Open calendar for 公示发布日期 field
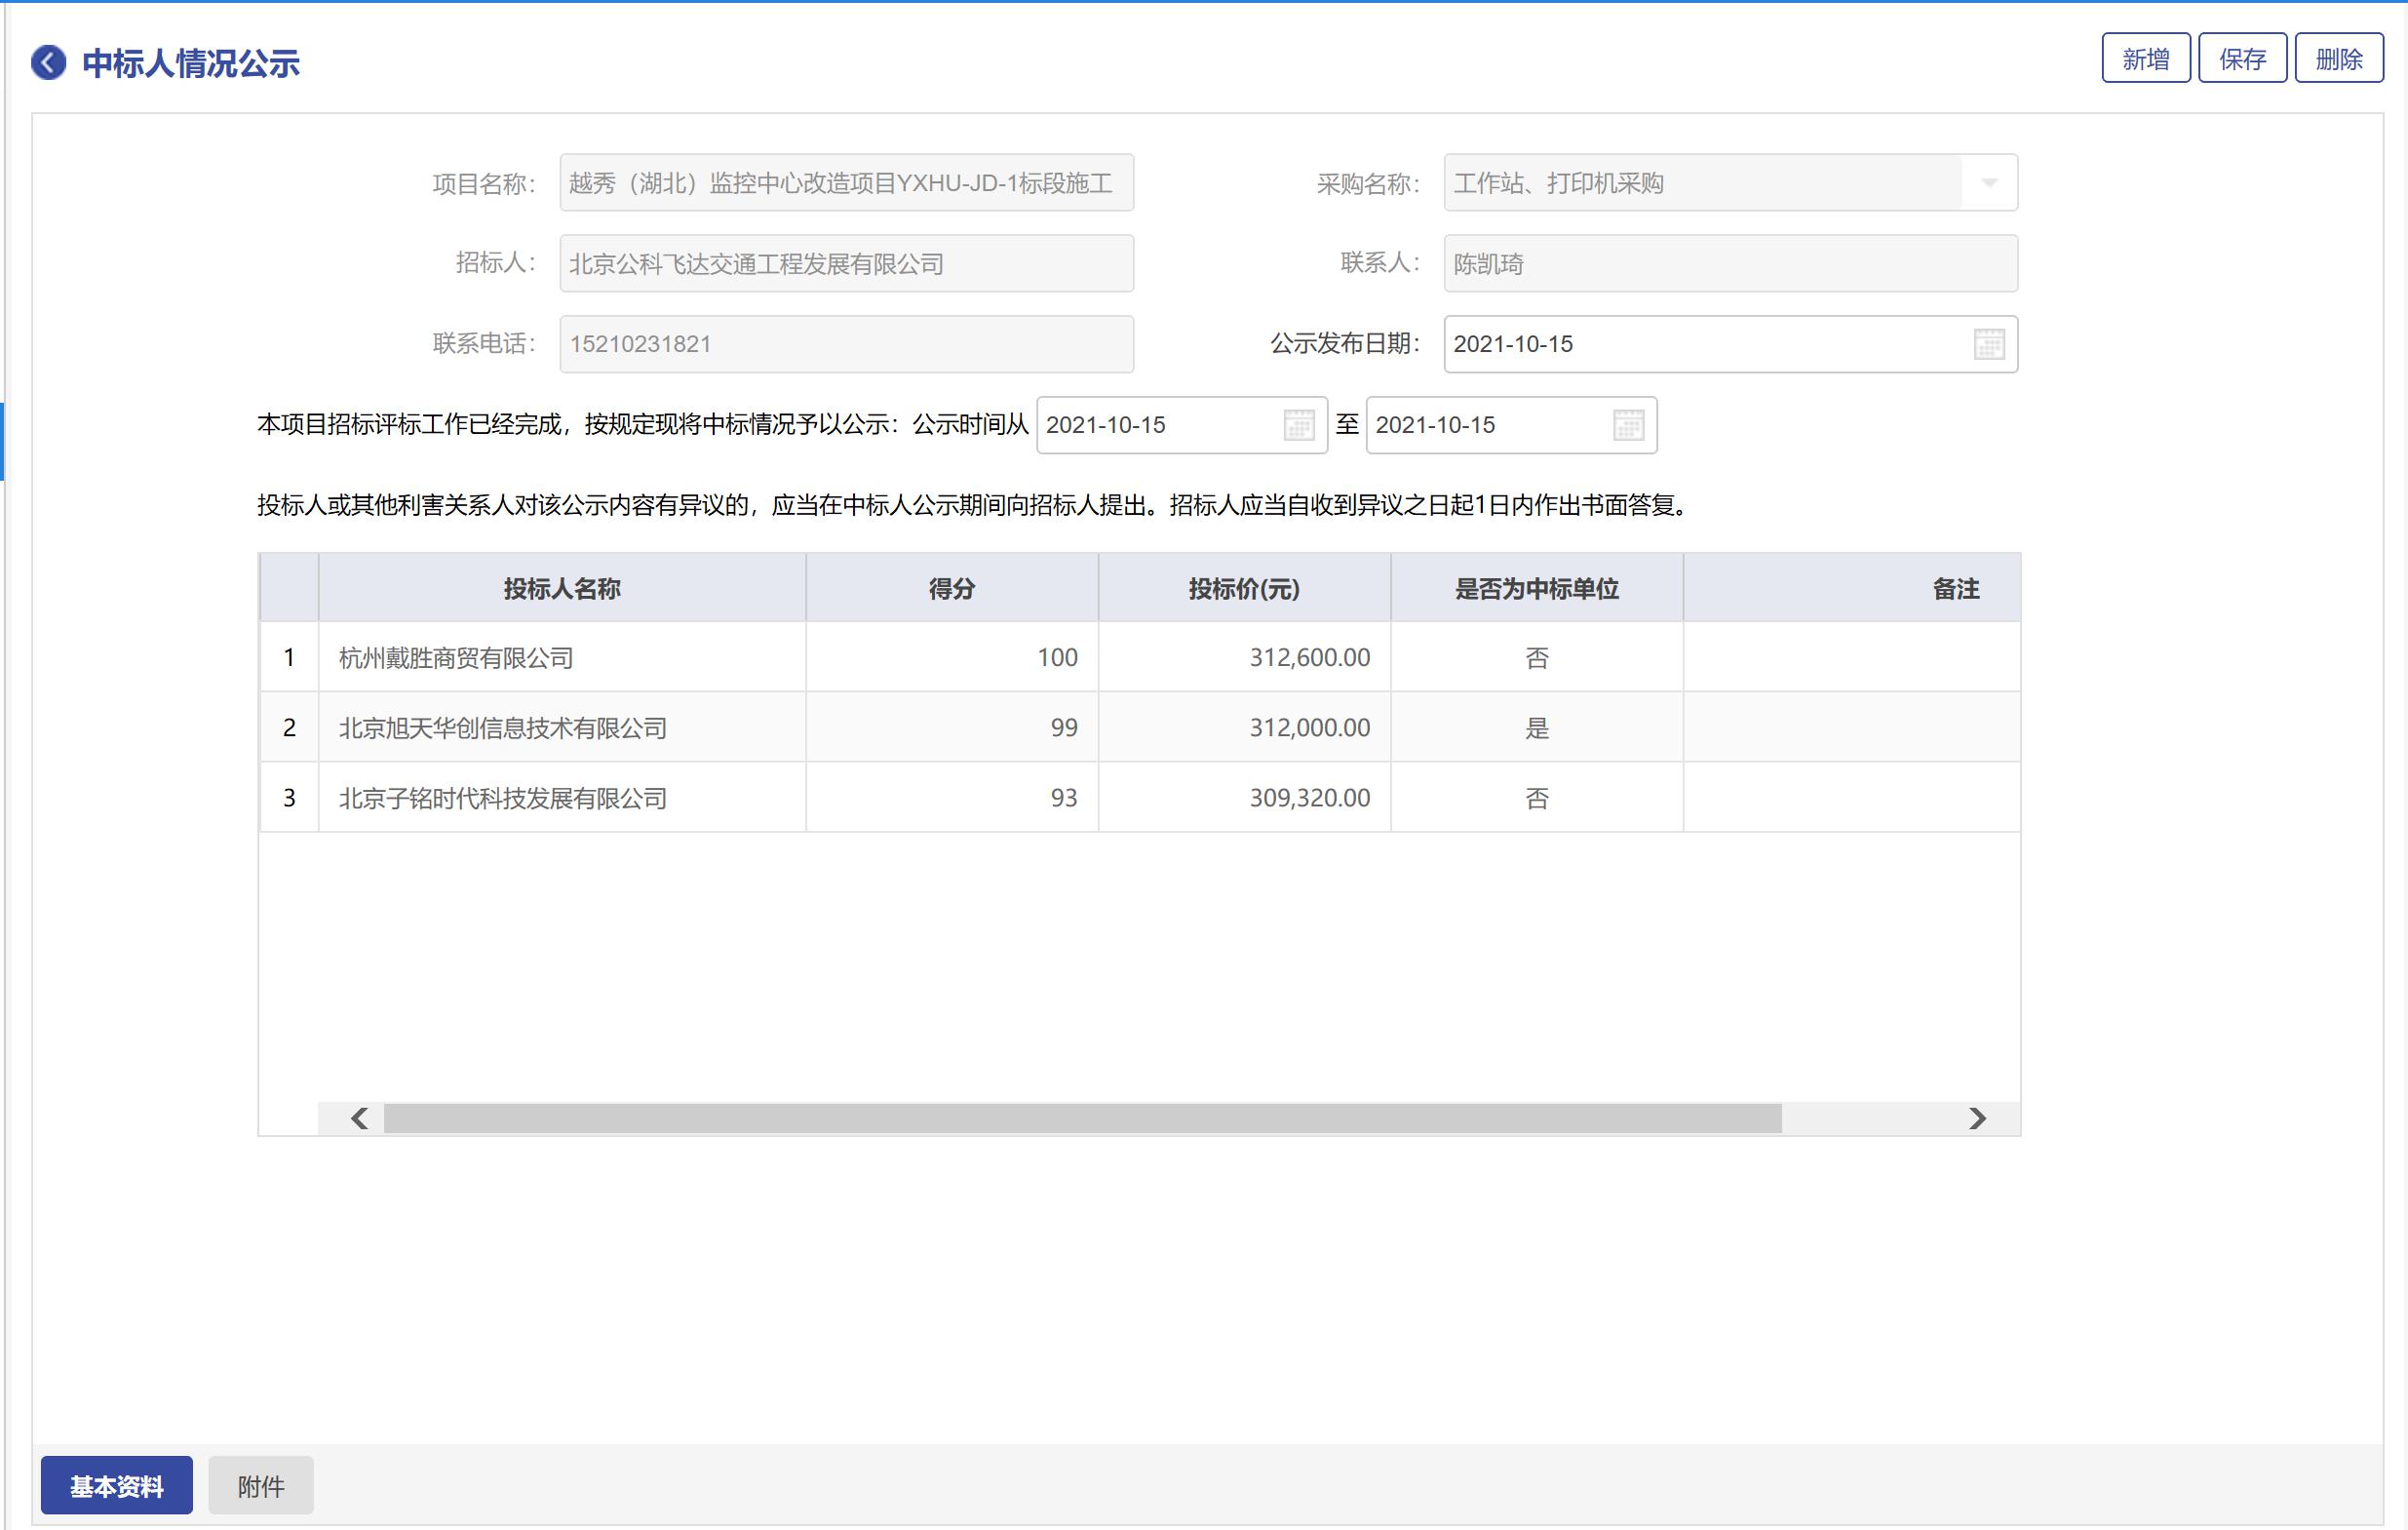The height and width of the screenshot is (1530, 2408). 1988,344
